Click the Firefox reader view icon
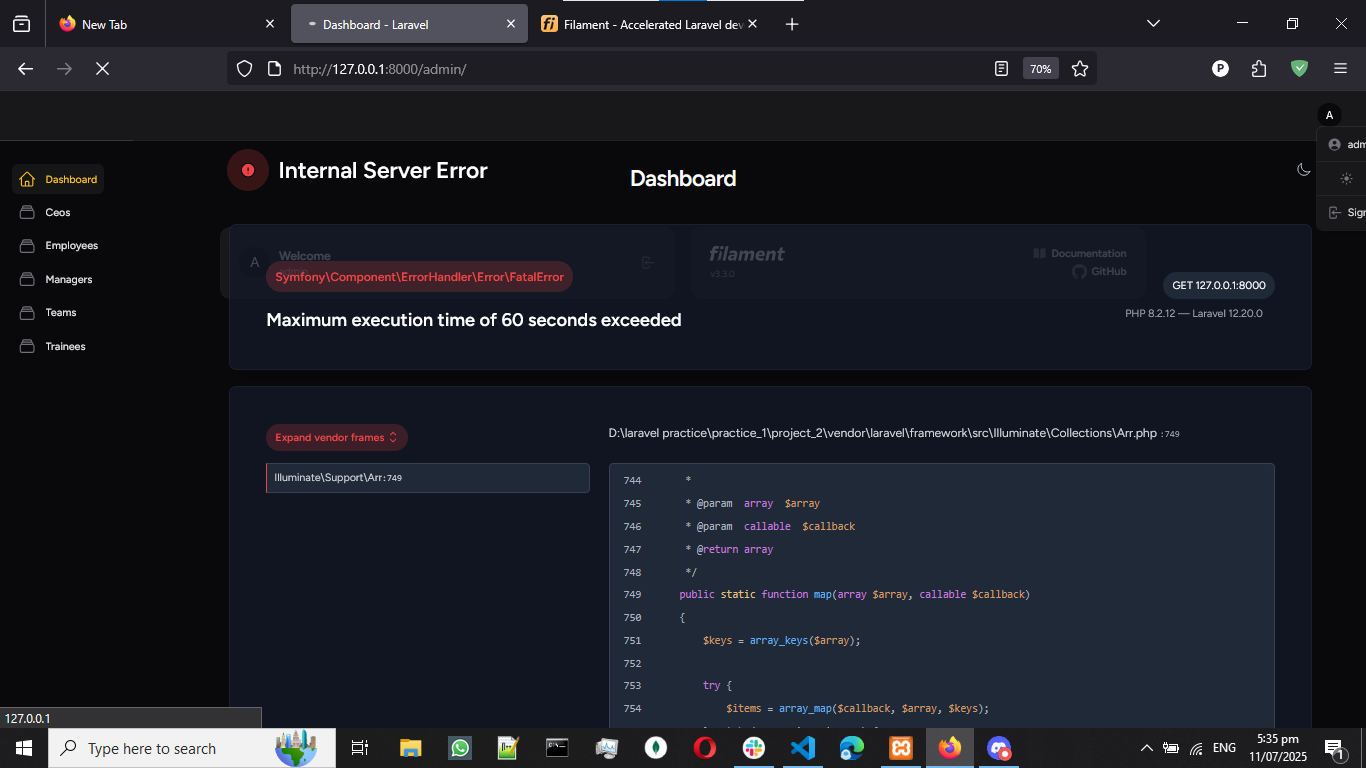Viewport: 1366px width, 768px height. pyautogui.click(x=1001, y=69)
